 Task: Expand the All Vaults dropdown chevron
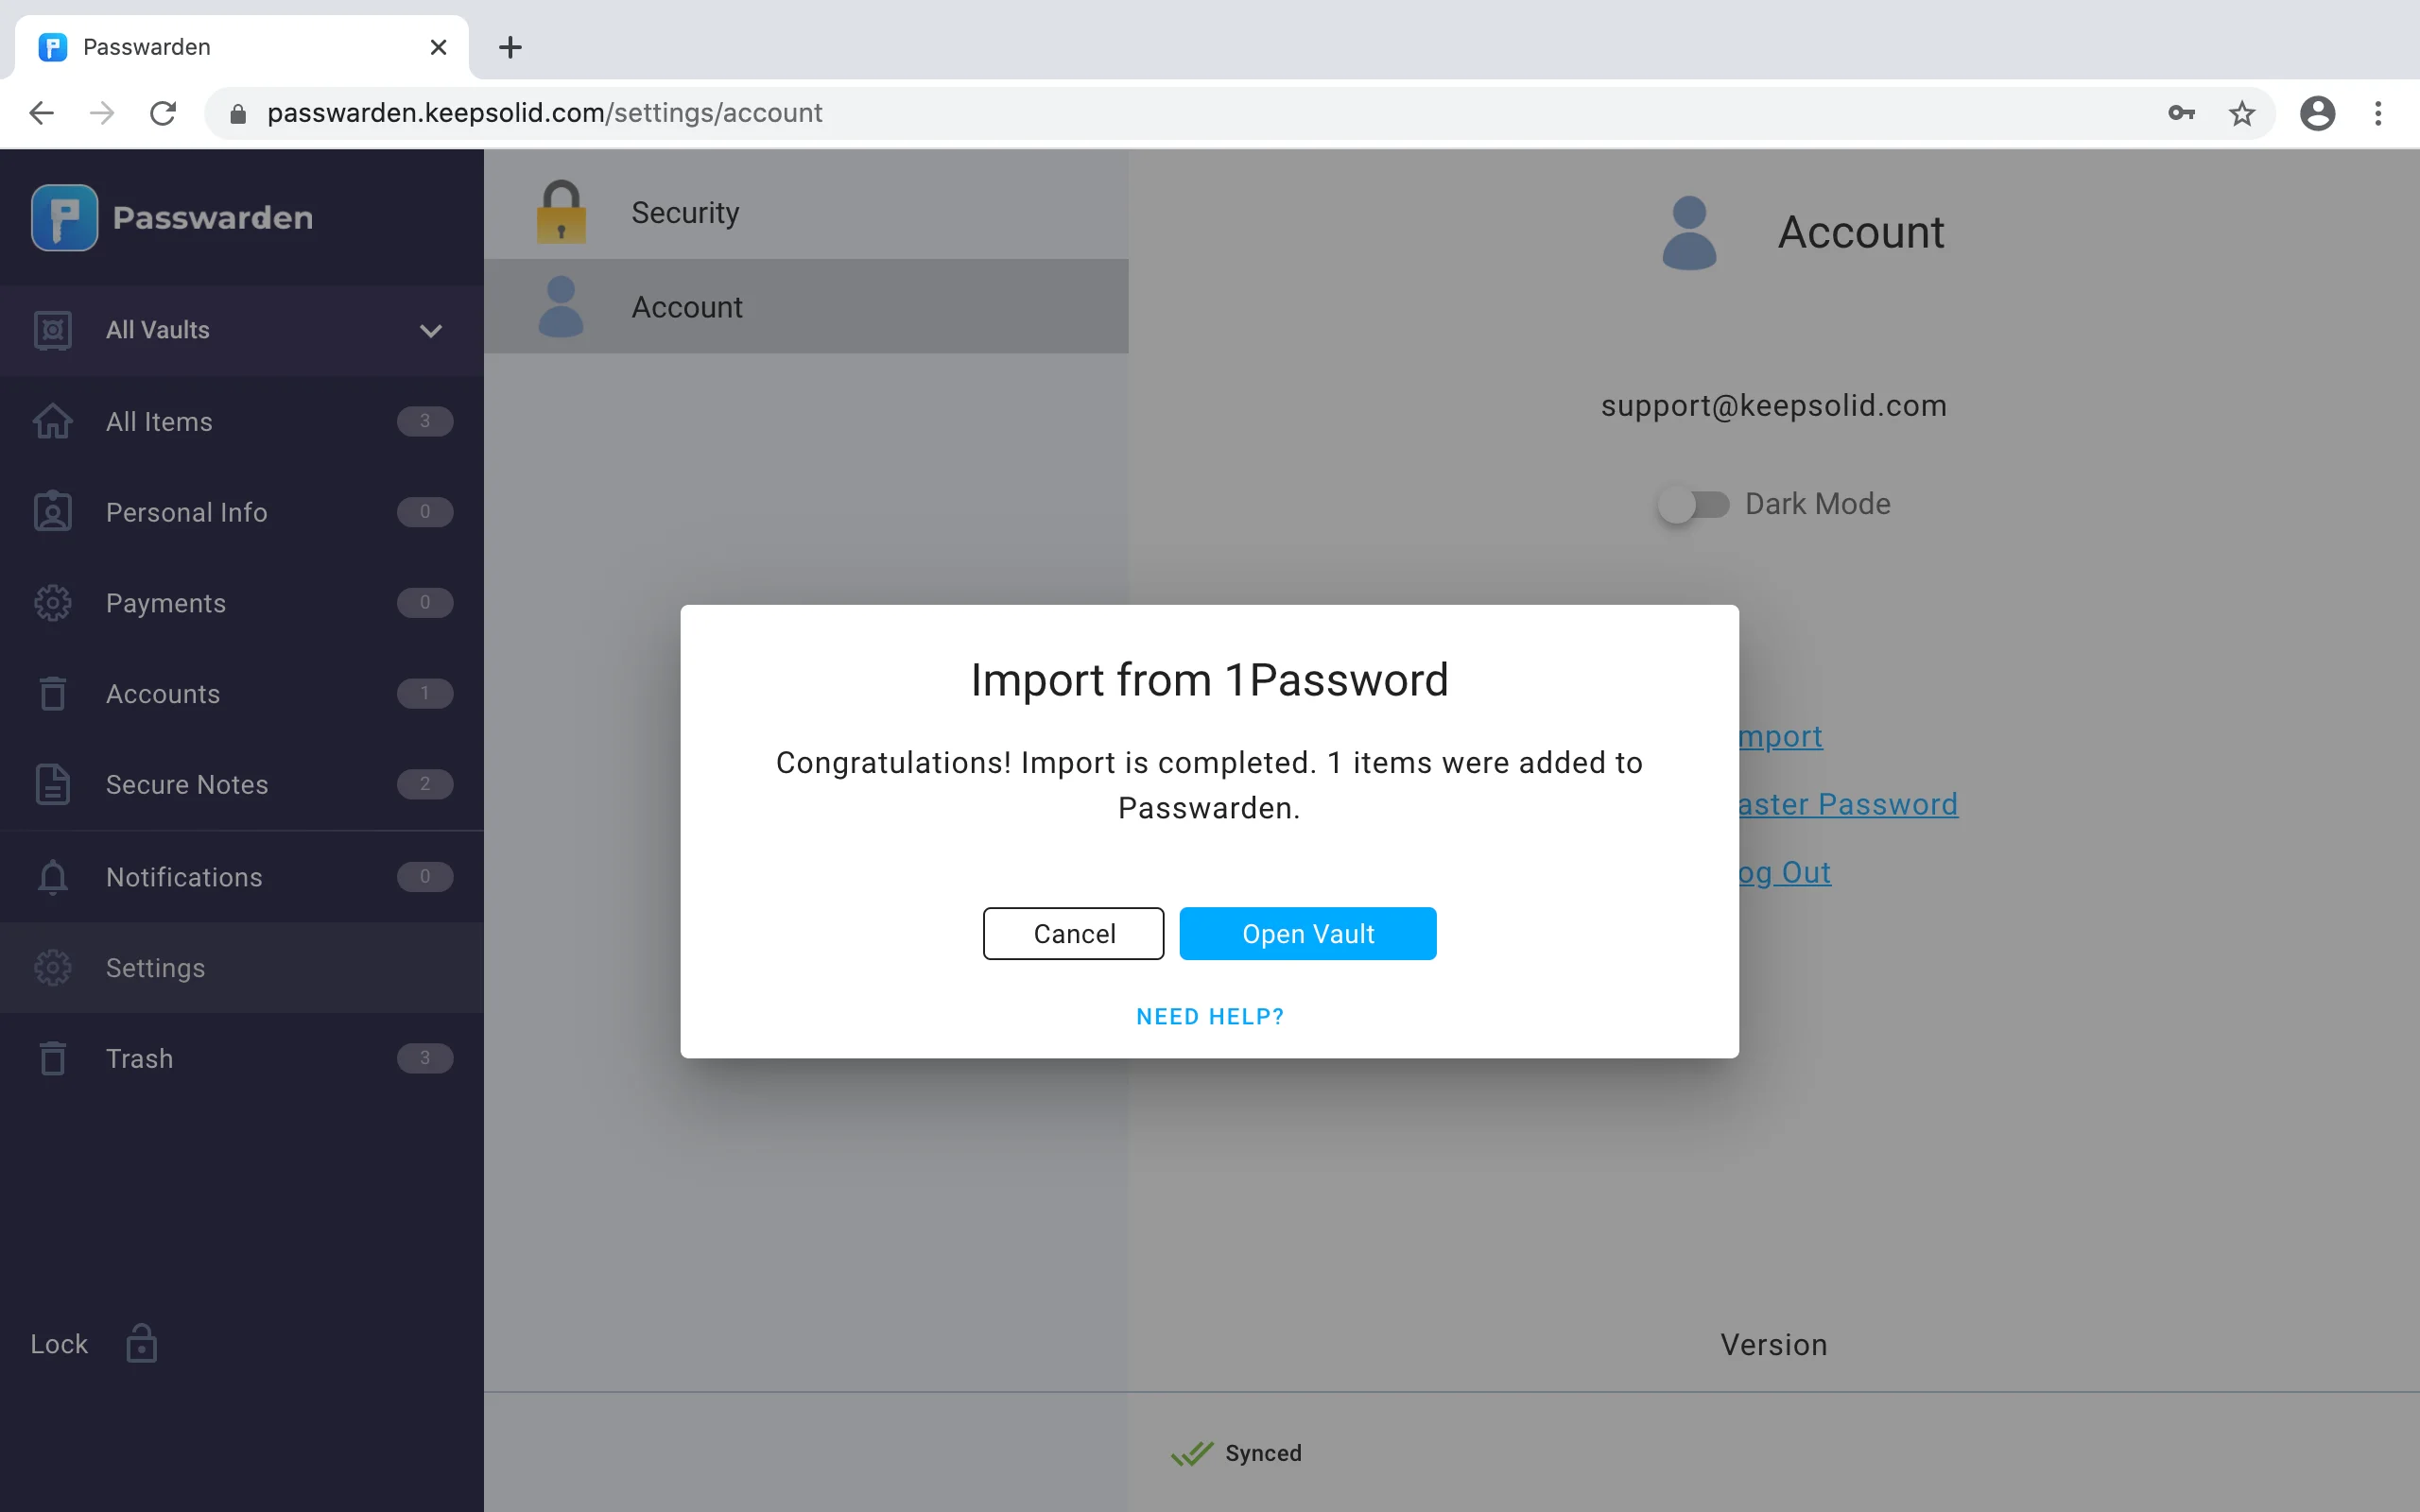(x=430, y=331)
